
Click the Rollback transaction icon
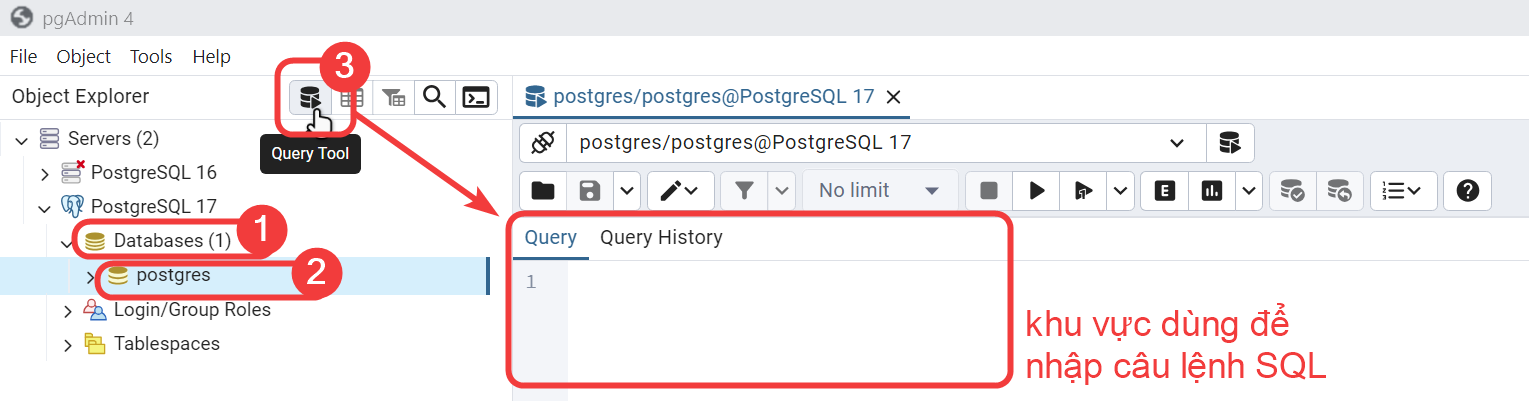(x=1339, y=190)
